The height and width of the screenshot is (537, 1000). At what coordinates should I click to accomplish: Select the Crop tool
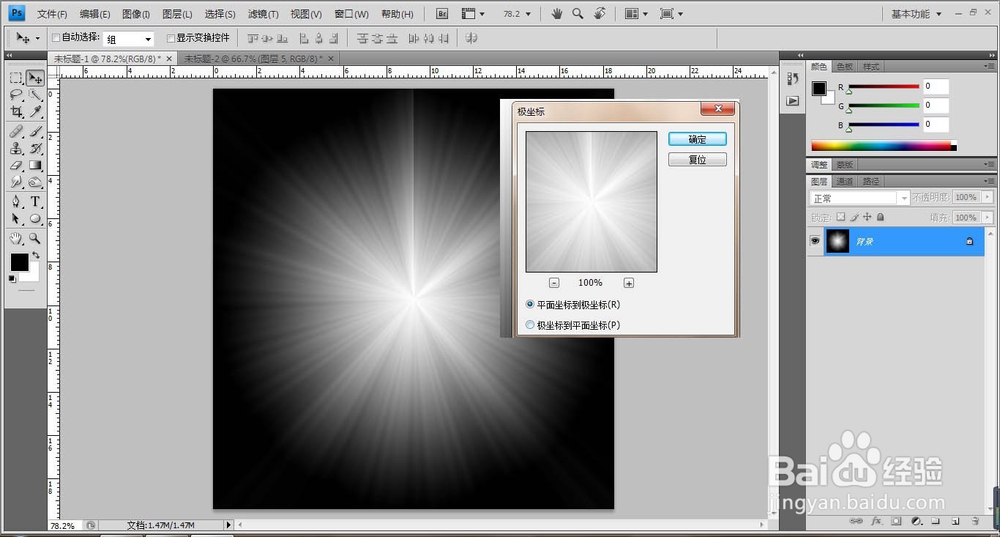click(x=16, y=112)
